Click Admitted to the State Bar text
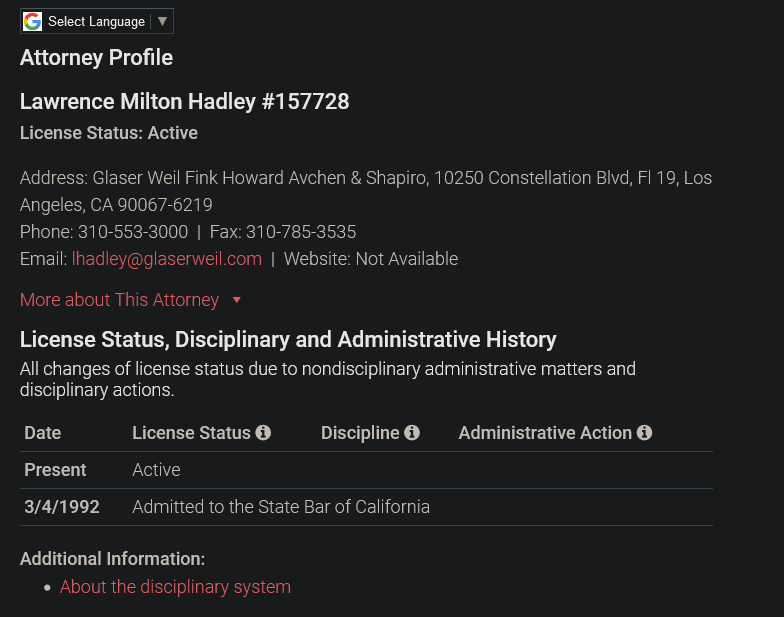The image size is (784, 617). [281, 507]
